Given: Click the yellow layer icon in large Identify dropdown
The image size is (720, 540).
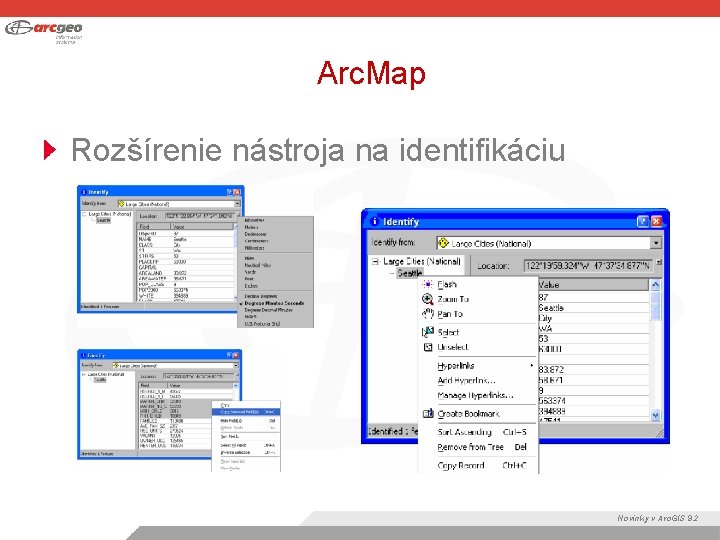Looking at the screenshot, I should pos(443,243).
